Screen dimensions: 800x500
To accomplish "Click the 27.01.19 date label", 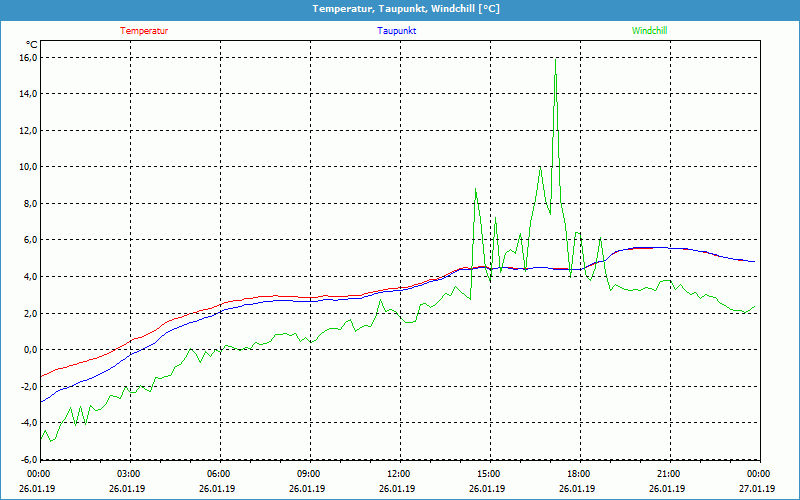I will pyautogui.click(x=759, y=489).
